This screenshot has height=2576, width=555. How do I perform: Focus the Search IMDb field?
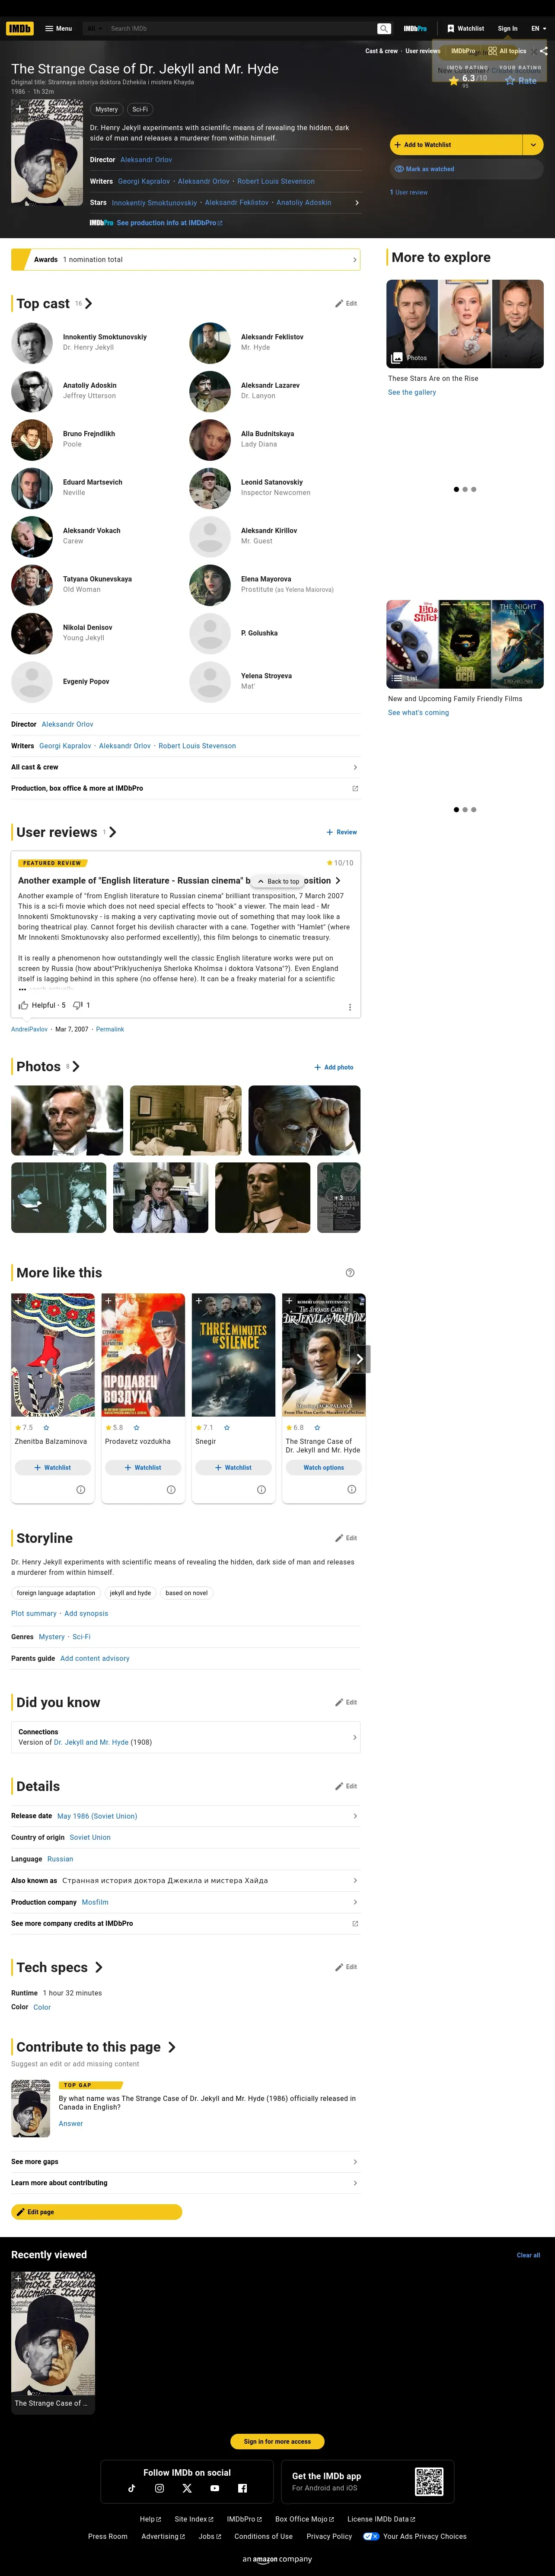pyautogui.click(x=240, y=28)
